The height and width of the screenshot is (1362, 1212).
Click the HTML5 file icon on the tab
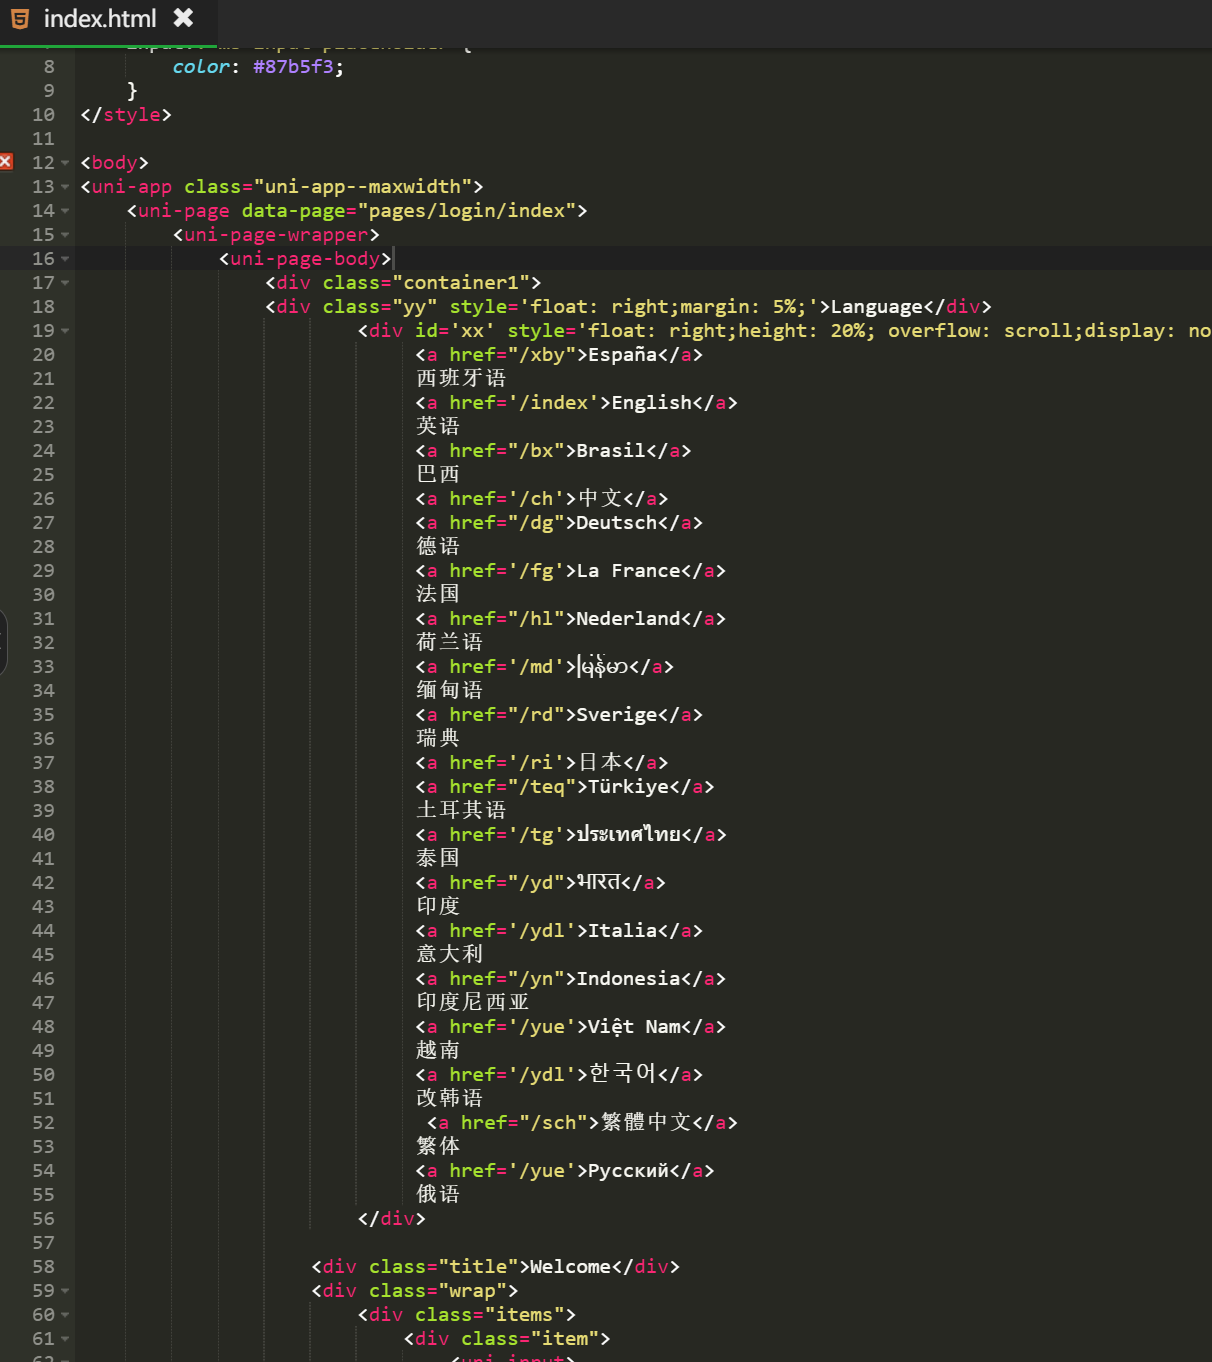coord(20,19)
